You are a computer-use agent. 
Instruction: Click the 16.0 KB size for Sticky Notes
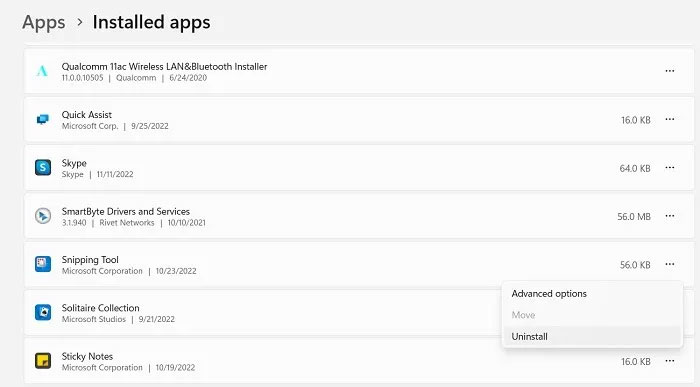click(635, 362)
